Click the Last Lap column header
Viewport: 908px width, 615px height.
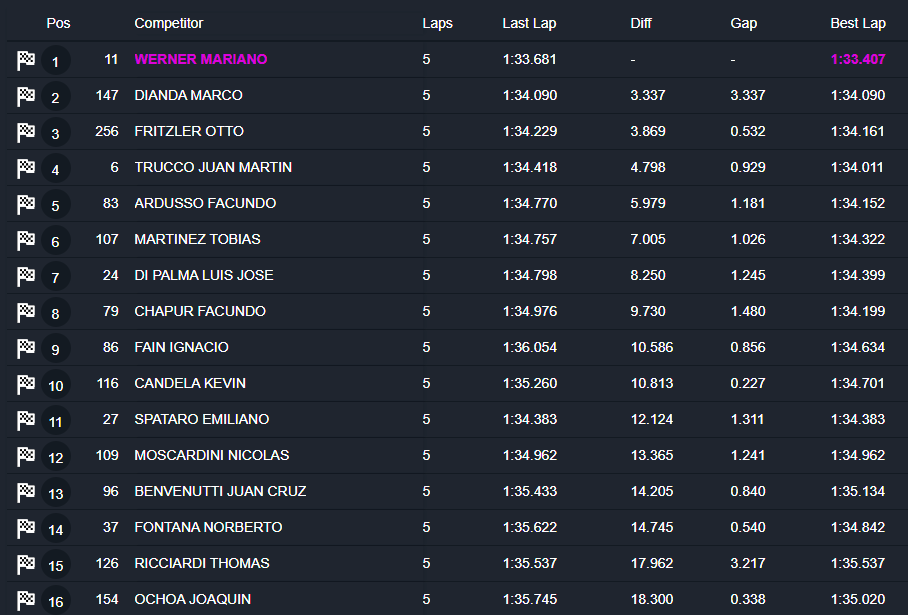pyautogui.click(x=529, y=23)
